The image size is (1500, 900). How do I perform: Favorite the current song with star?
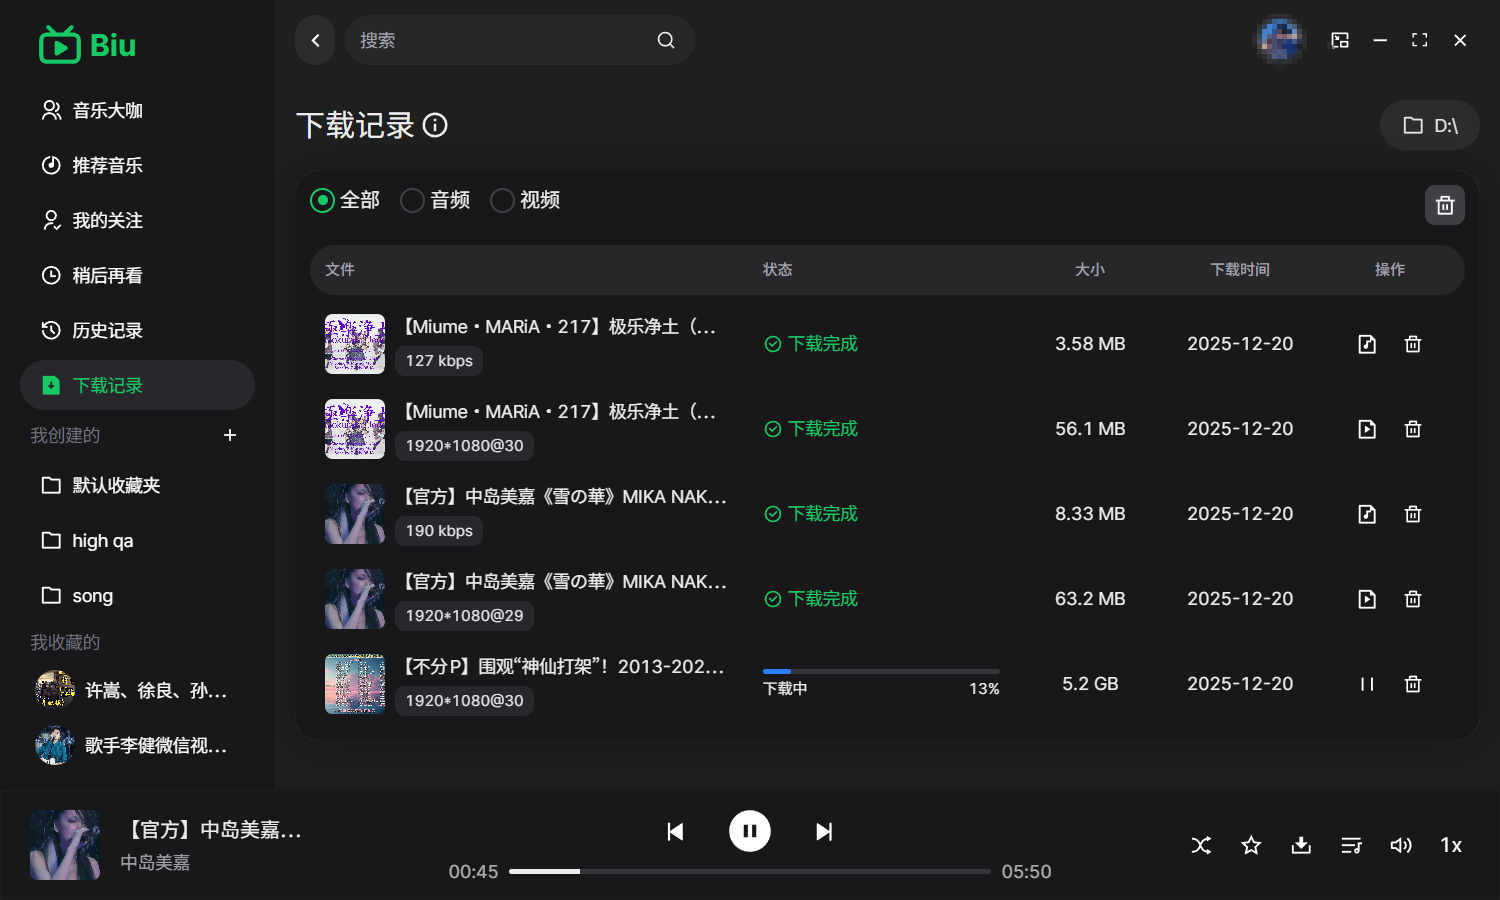tap(1251, 846)
